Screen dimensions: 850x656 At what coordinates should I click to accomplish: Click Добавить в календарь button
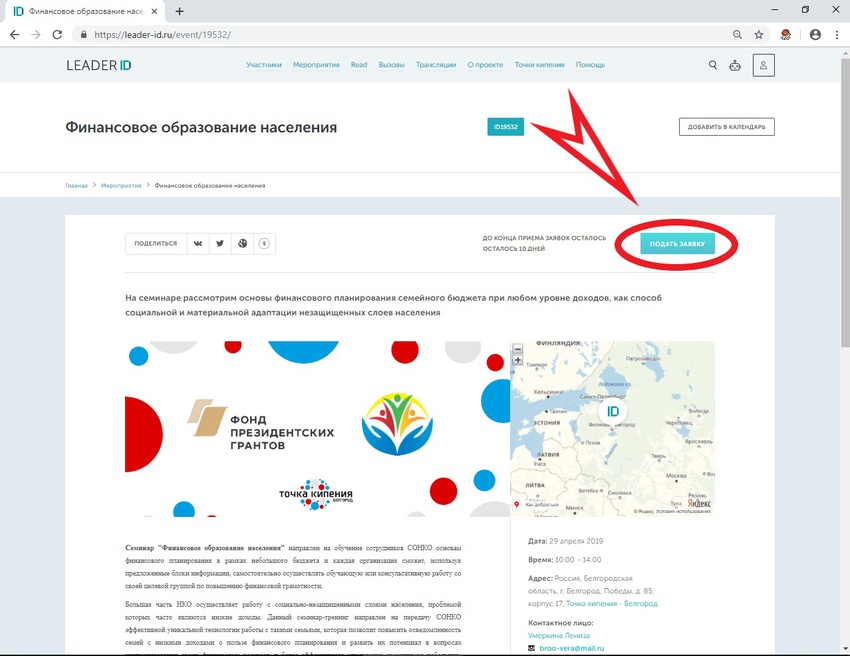[x=726, y=127]
